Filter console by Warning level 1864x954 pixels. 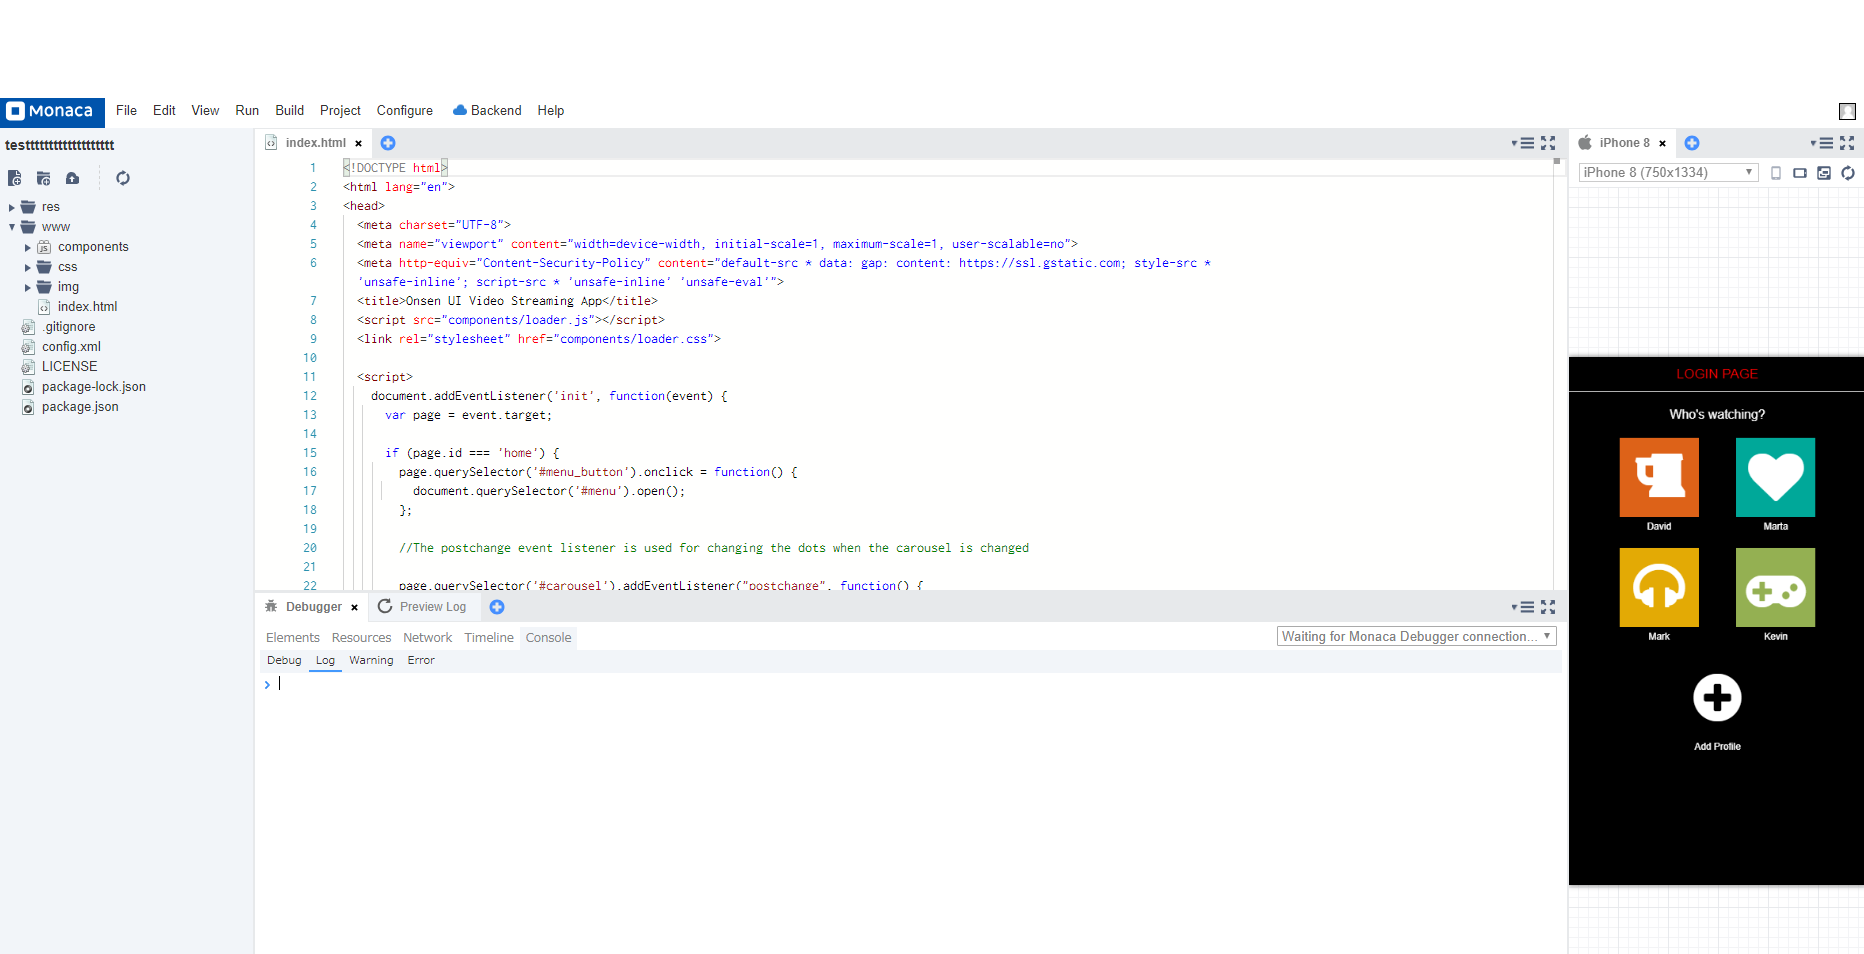[371, 661]
